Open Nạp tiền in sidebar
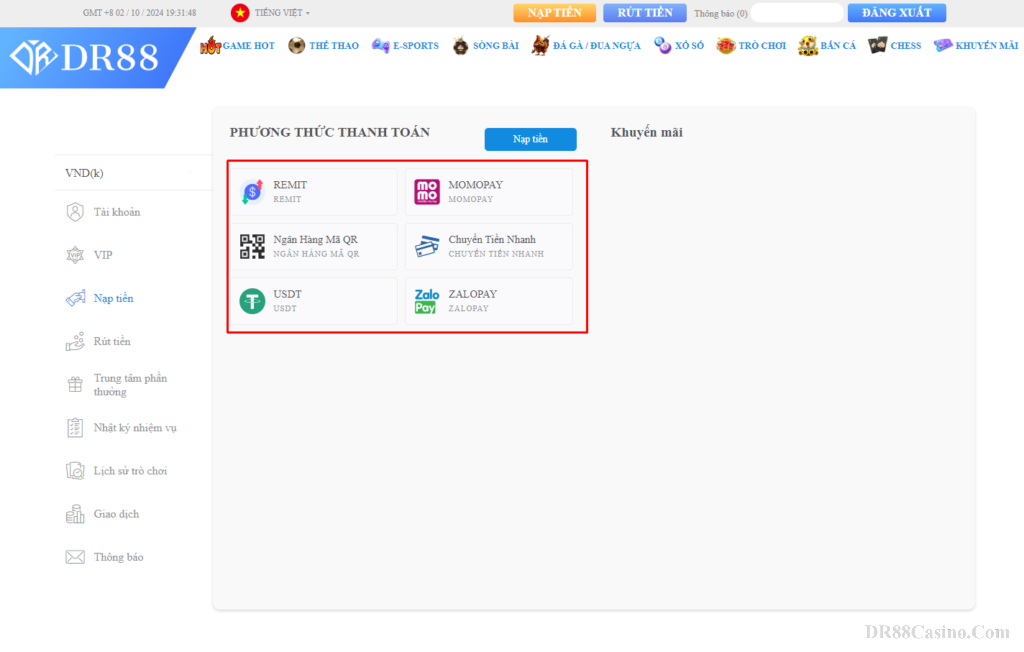1024x652 pixels. tap(114, 298)
